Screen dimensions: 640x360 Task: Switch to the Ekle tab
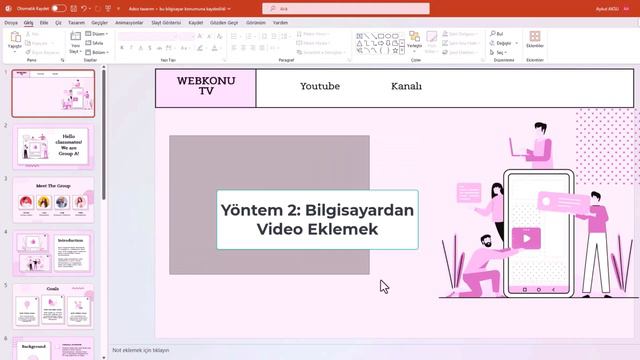tap(44, 23)
